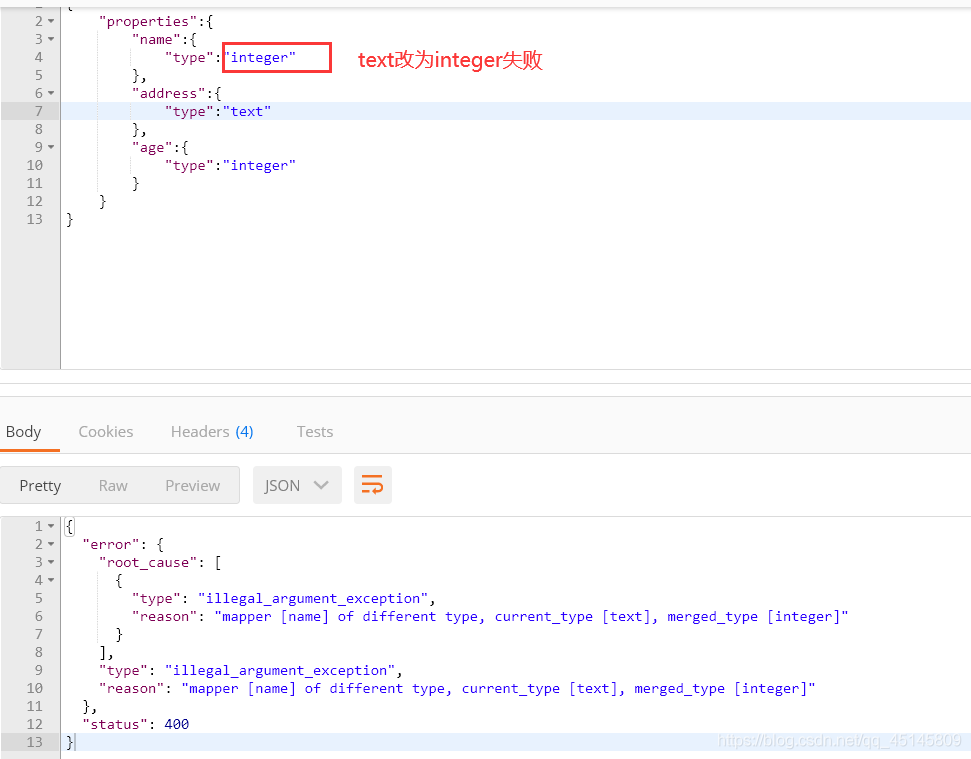Collapse response line 4 object fold arrow
The height and width of the screenshot is (759, 971).
pos(51,580)
